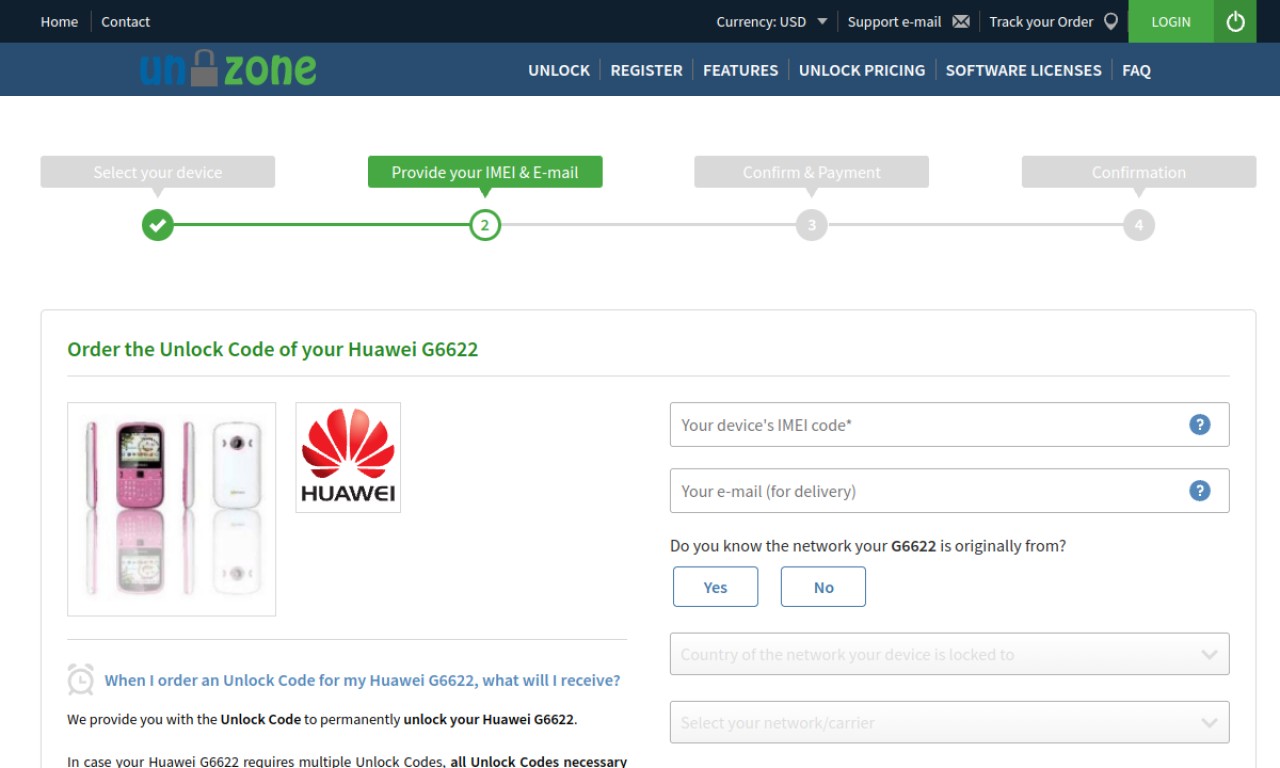Click the Support e-mail link text
1280x768 pixels.
point(894,21)
